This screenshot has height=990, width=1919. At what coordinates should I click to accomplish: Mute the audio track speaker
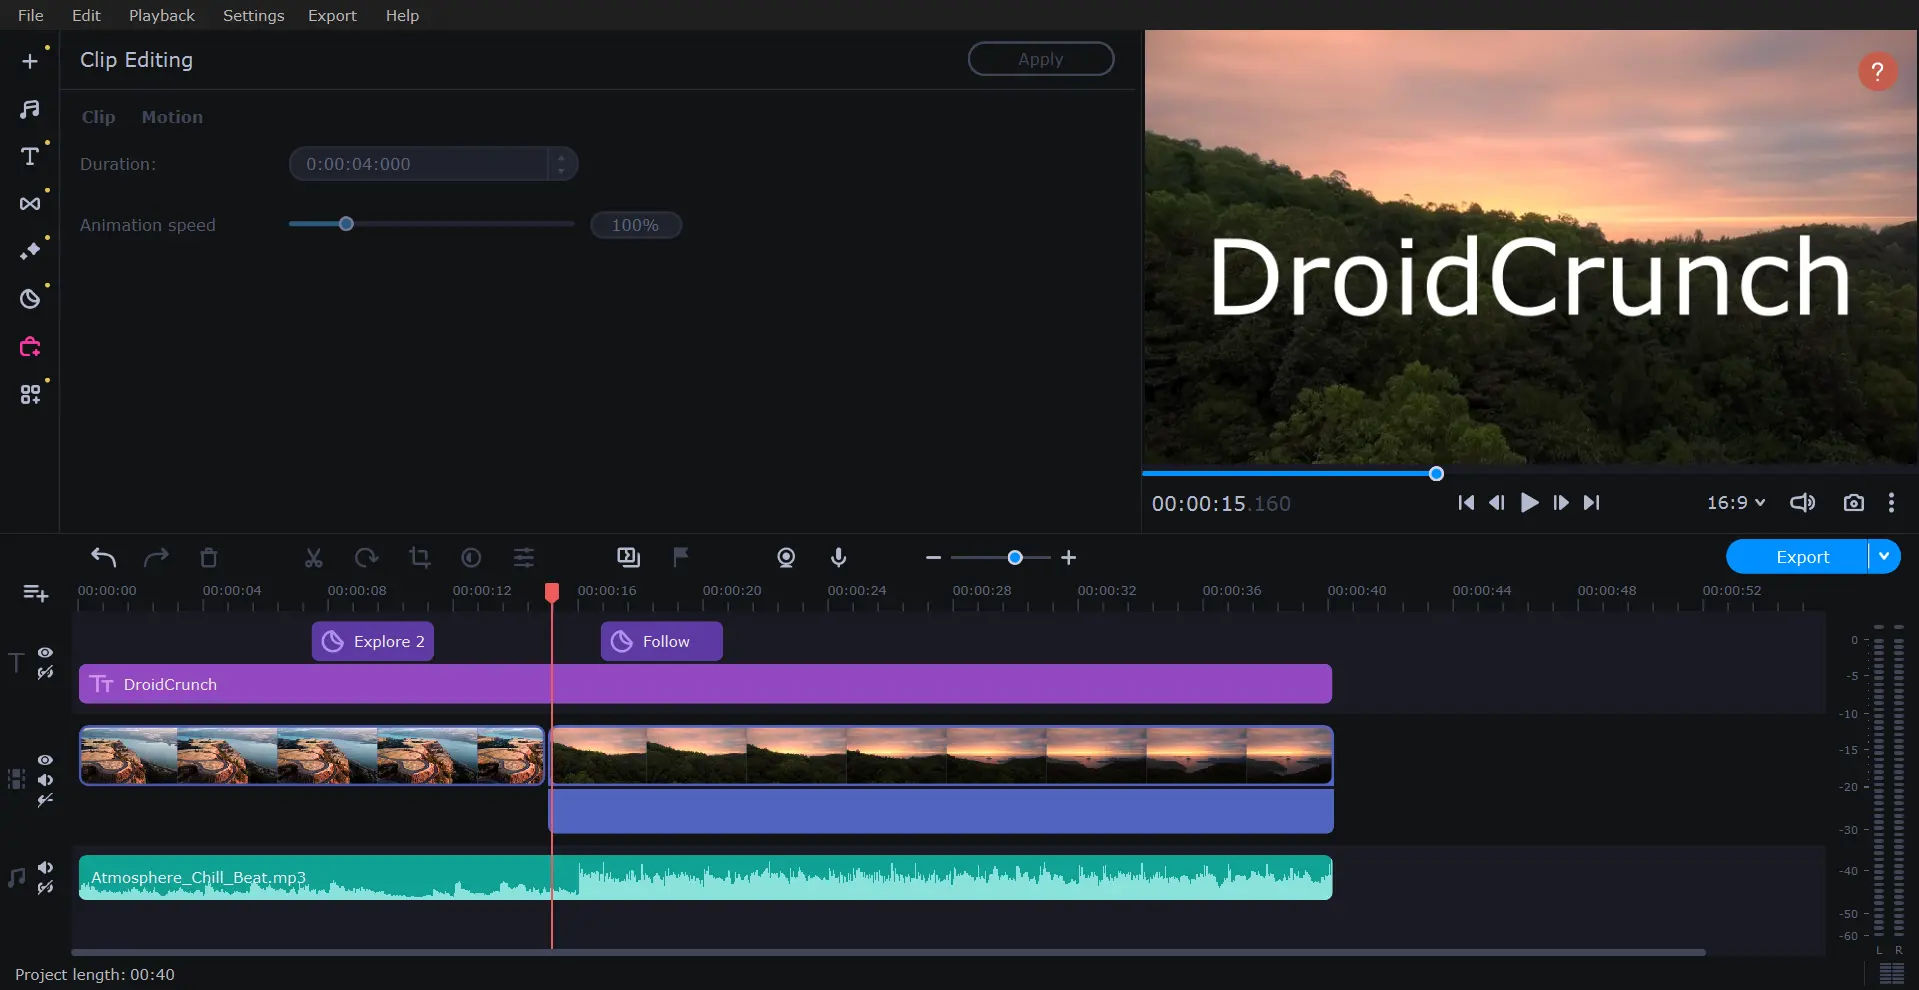45,867
